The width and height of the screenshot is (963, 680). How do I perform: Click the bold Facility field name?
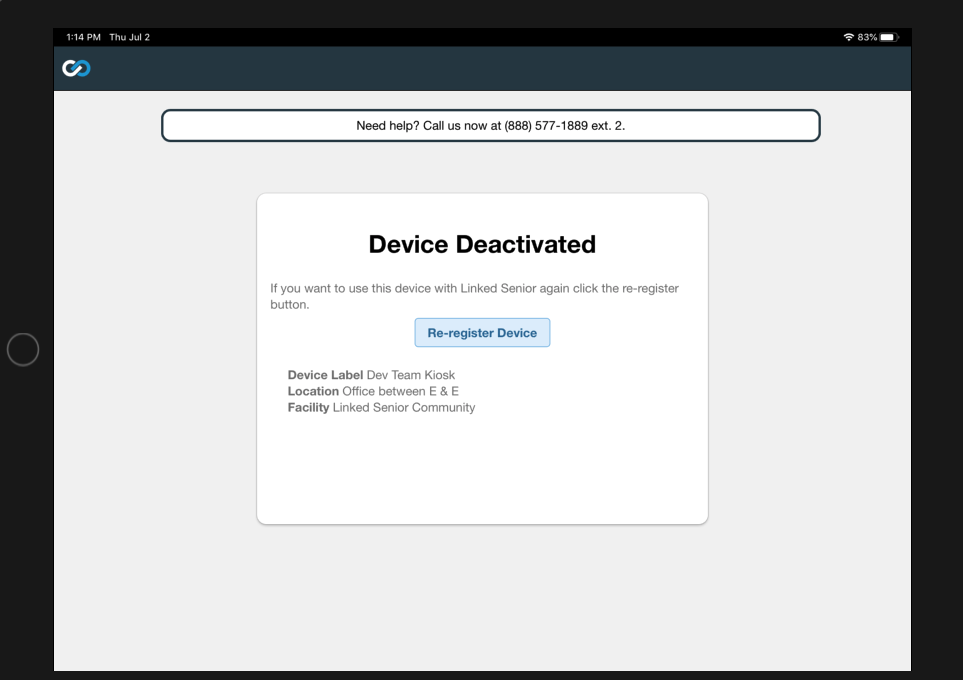point(308,408)
